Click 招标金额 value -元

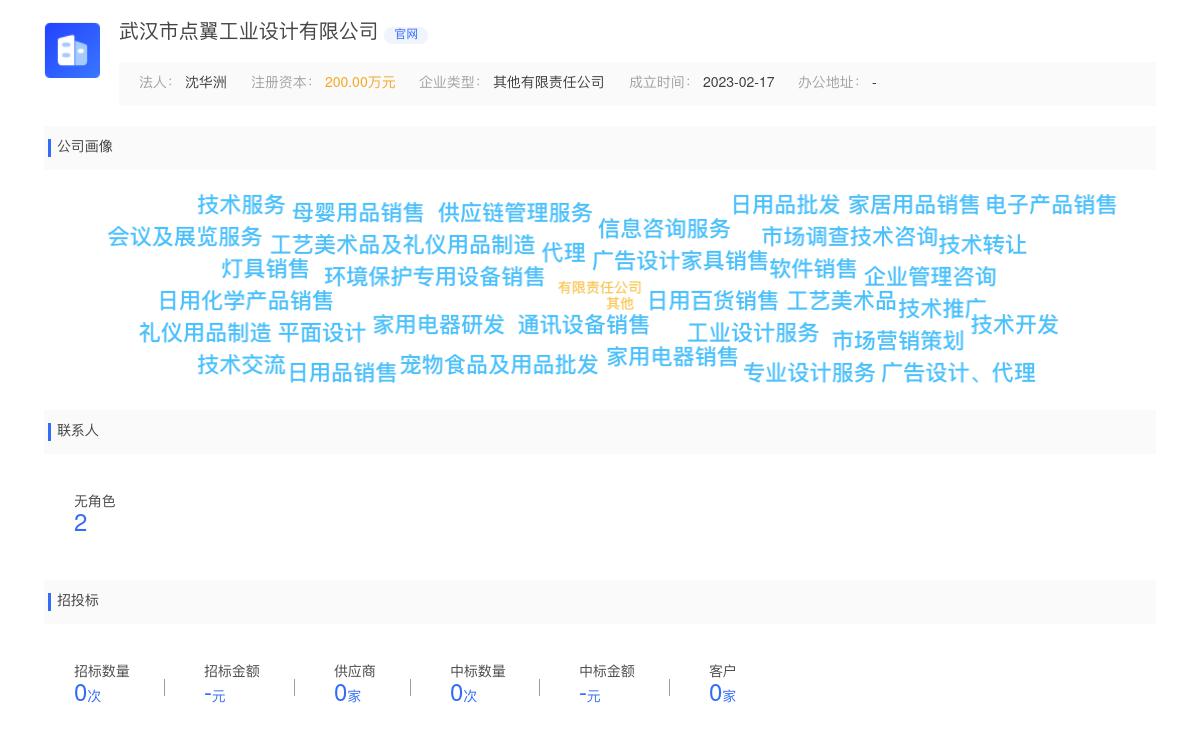[x=215, y=694]
